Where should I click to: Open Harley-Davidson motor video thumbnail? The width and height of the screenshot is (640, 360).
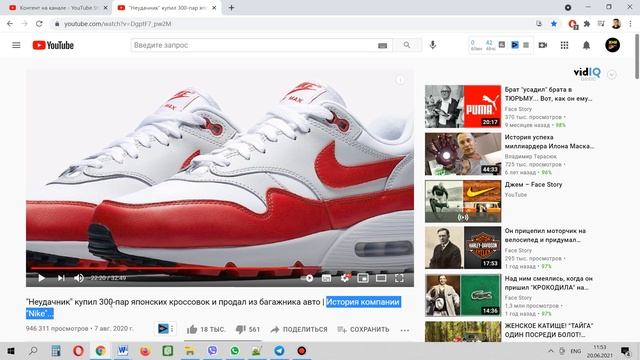463,247
